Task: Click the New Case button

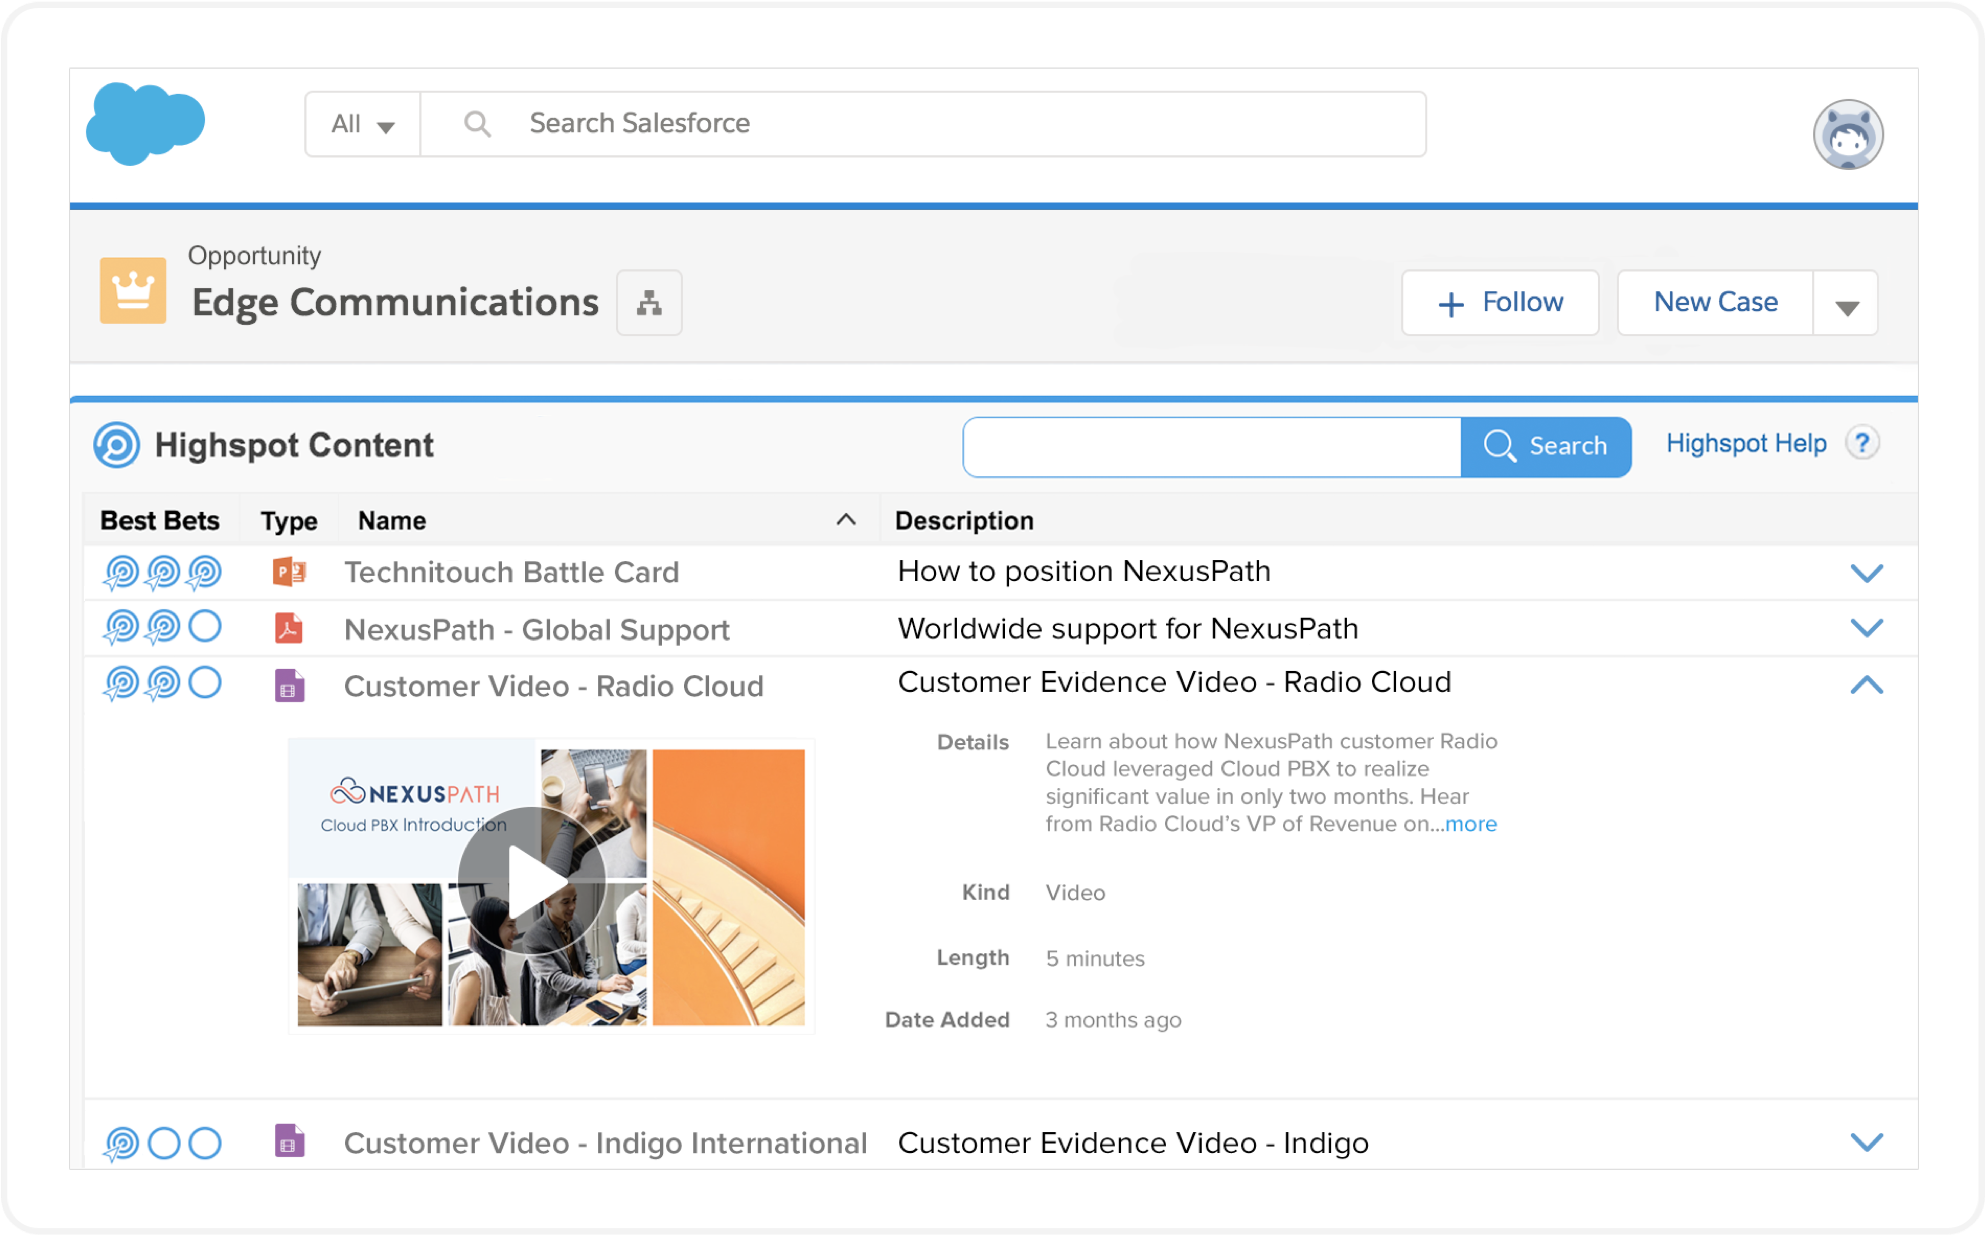Action: pyautogui.click(x=1715, y=303)
